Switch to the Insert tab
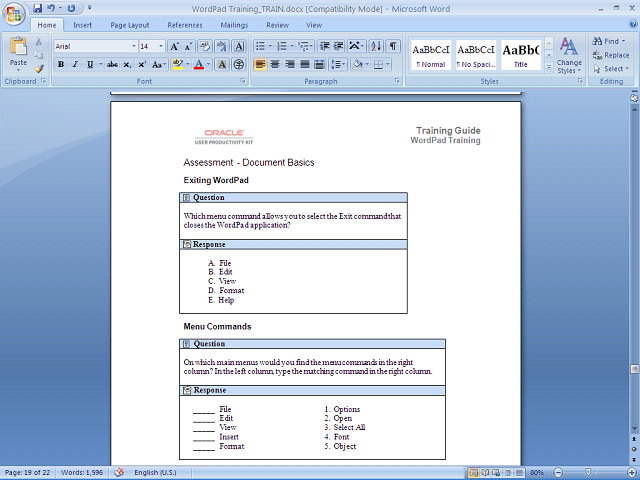Image resolution: width=640 pixels, height=480 pixels. point(82,25)
